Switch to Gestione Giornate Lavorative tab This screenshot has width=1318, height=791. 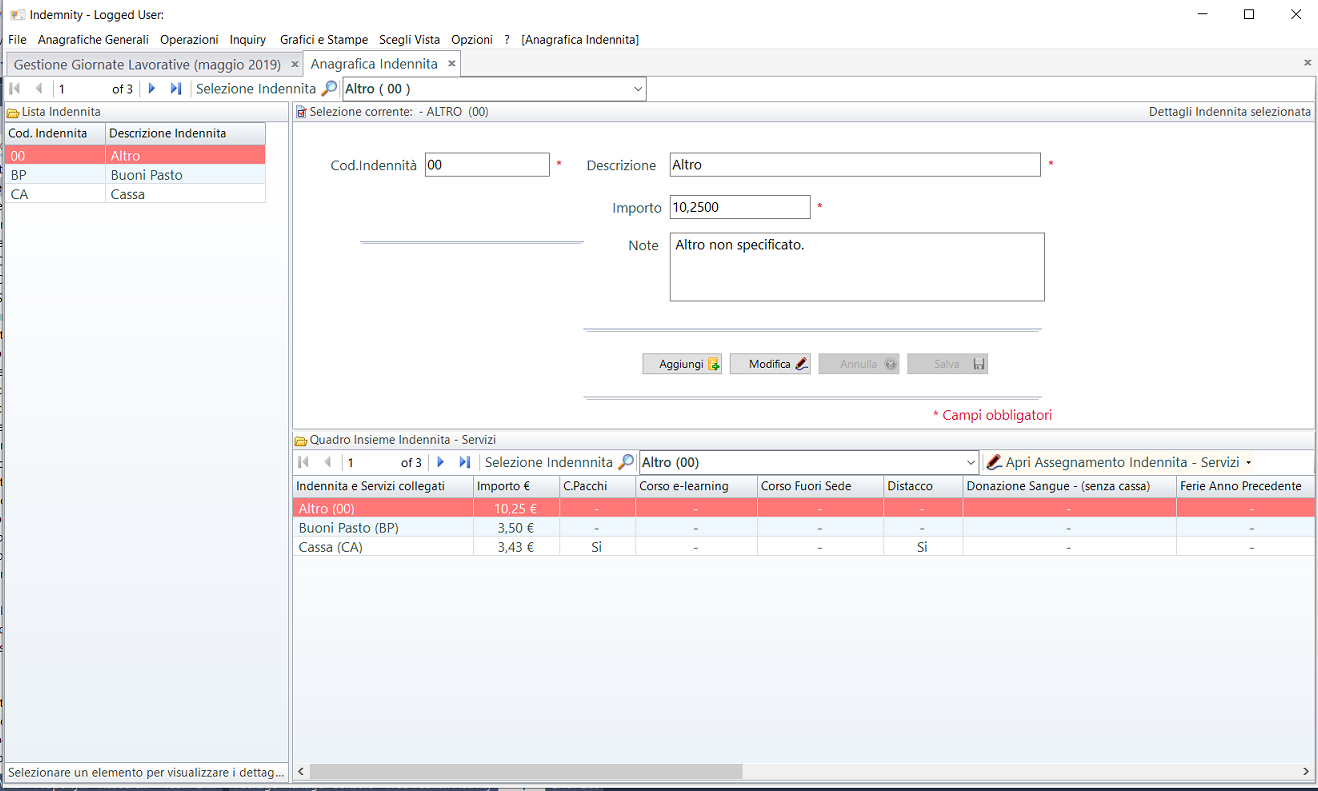pos(147,64)
